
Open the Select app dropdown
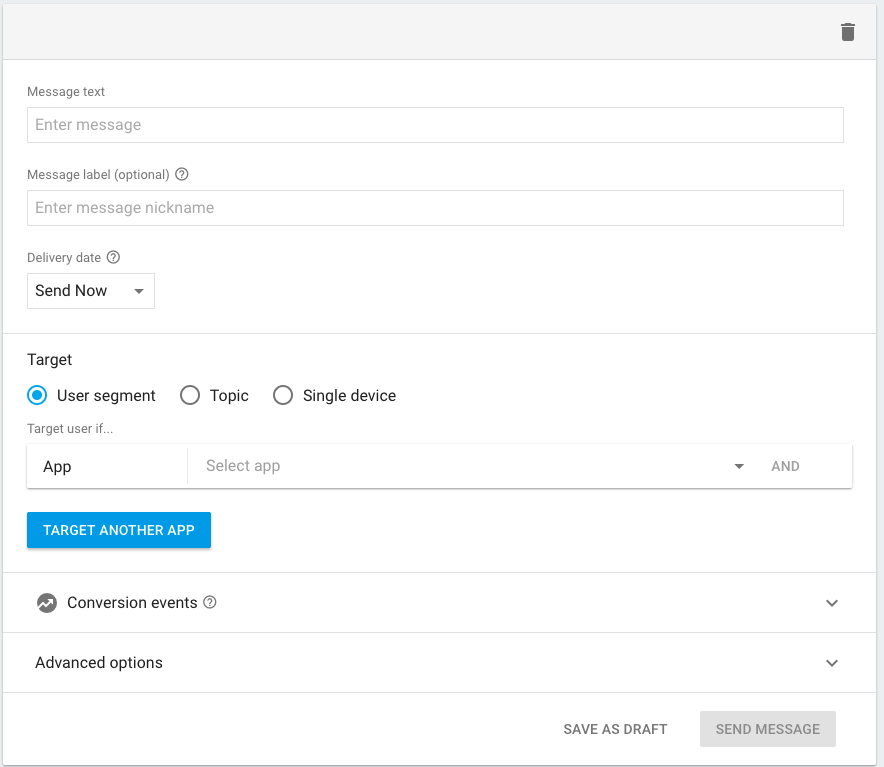point(475,466)
